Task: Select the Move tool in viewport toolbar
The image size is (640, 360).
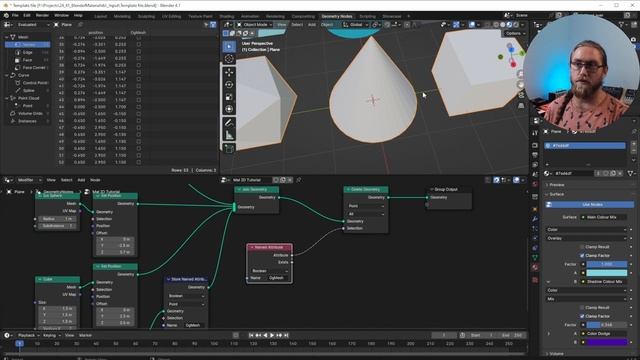Action: click(x=229, y=72)
